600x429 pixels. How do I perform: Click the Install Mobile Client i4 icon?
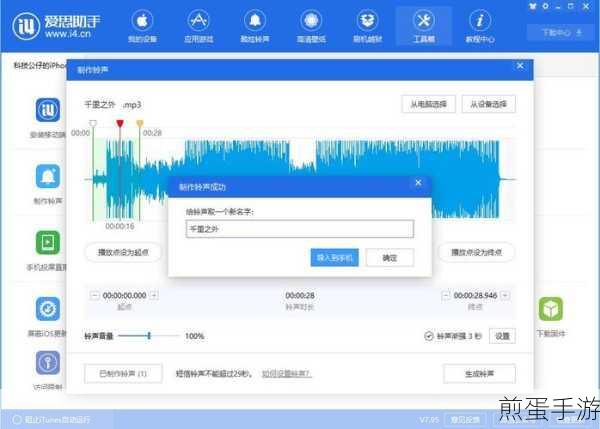point(48,110)
